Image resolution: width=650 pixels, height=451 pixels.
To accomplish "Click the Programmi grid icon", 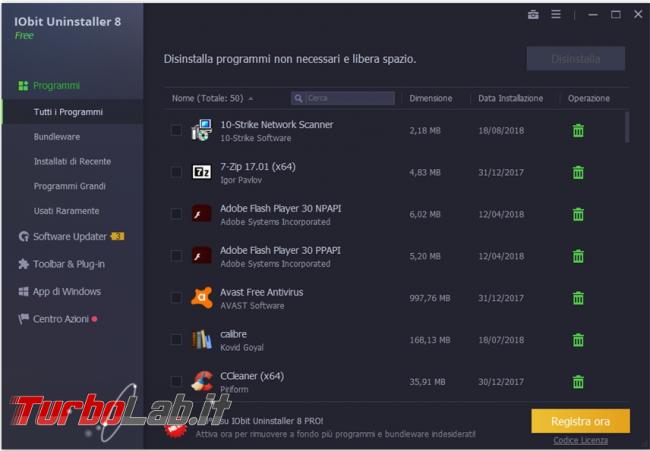I will point(23,86).
